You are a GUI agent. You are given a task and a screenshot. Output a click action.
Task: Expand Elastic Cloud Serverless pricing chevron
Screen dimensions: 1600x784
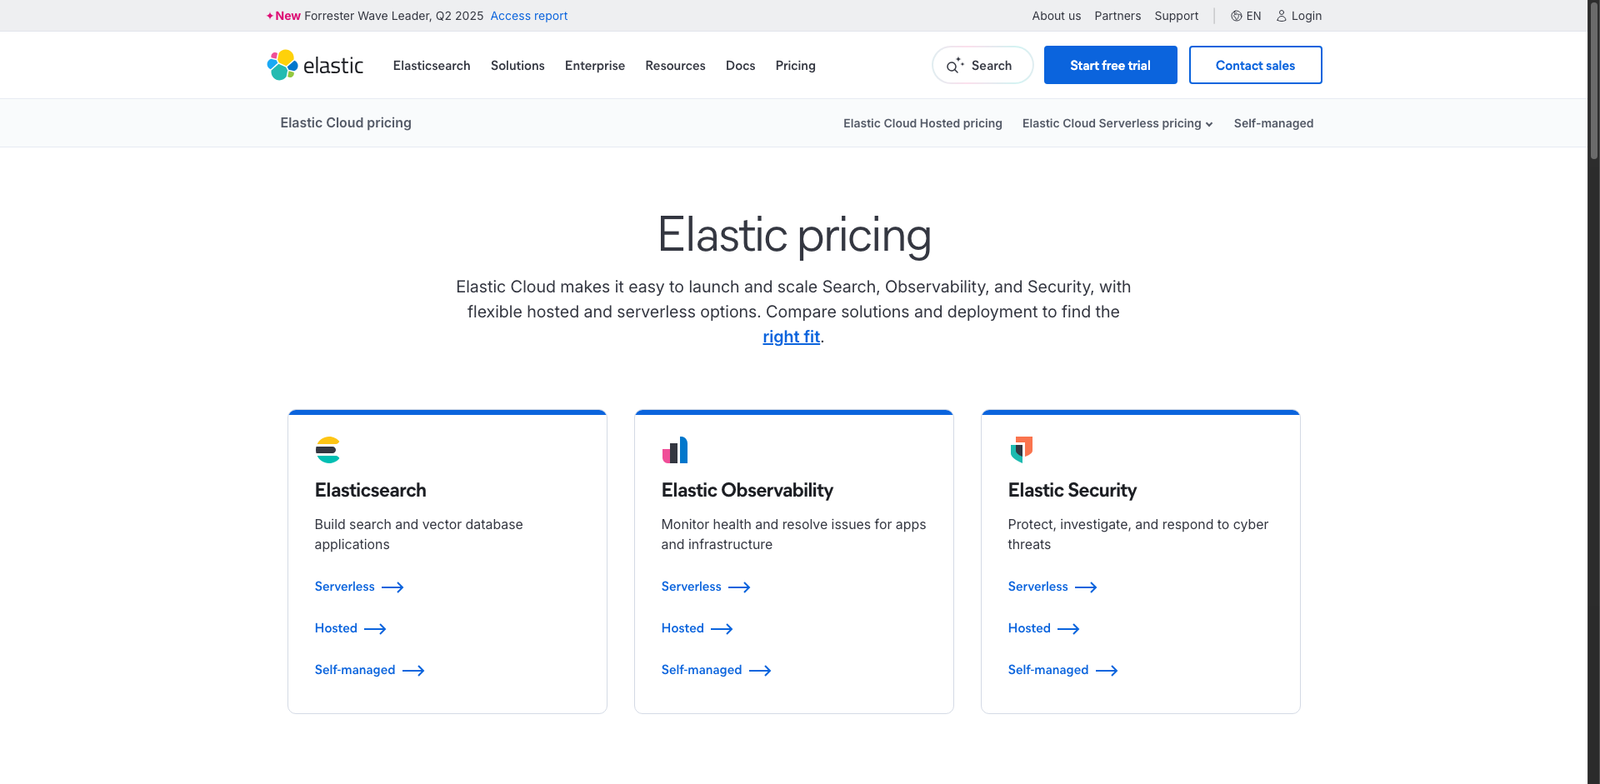[x=1209, y=124]
